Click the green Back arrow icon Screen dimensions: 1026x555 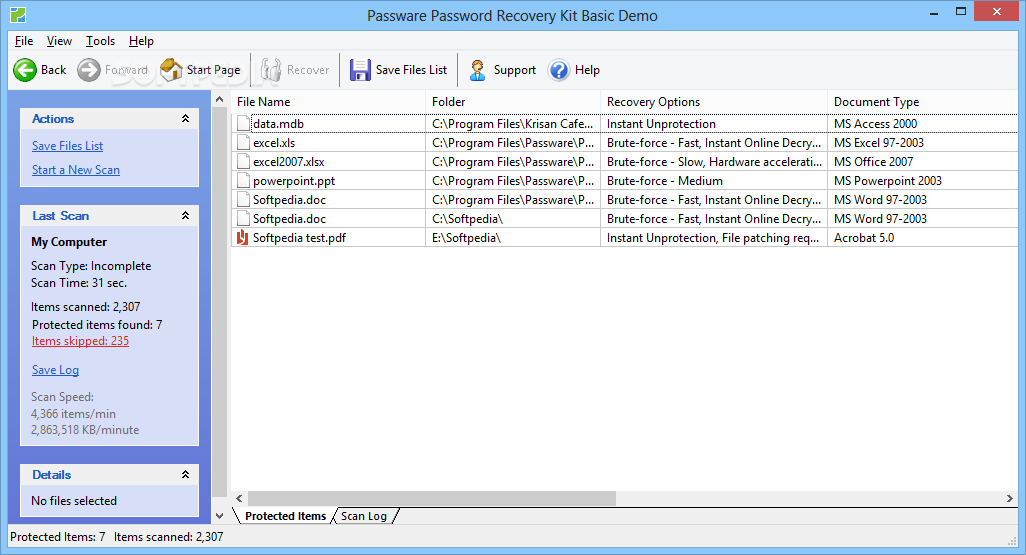point(26,70)
